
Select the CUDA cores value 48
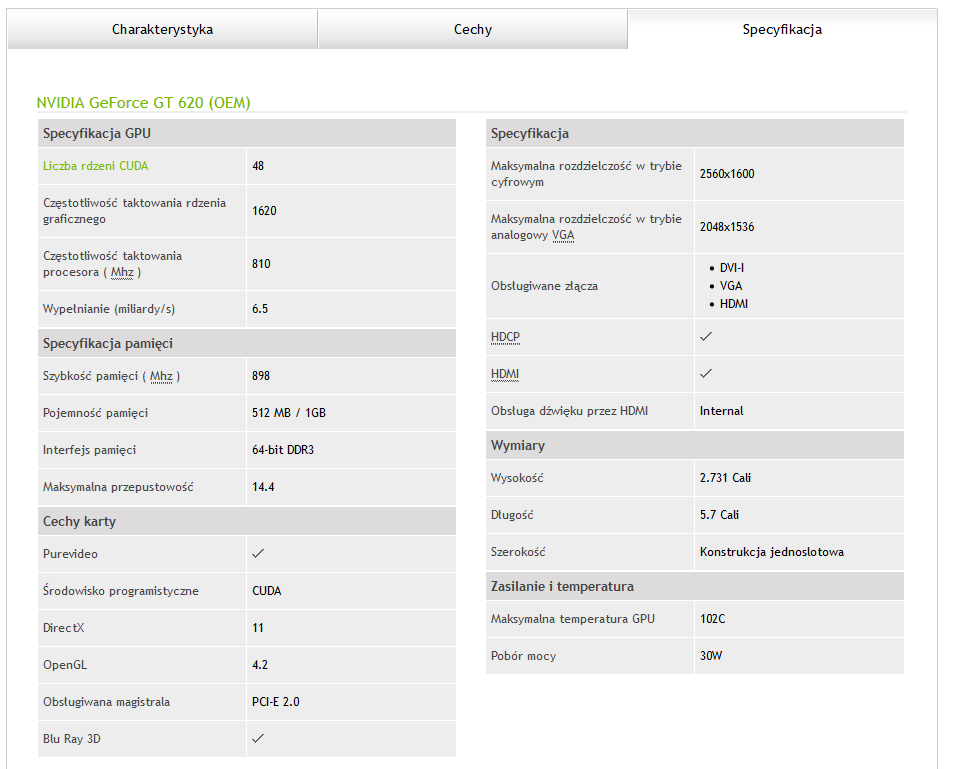[258, 166]
